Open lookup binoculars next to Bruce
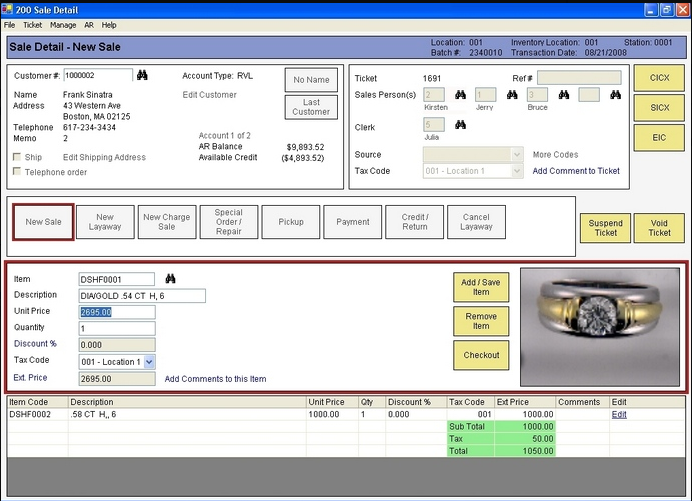692x501 pixels. pyautogui.click(x=564, y=95)
